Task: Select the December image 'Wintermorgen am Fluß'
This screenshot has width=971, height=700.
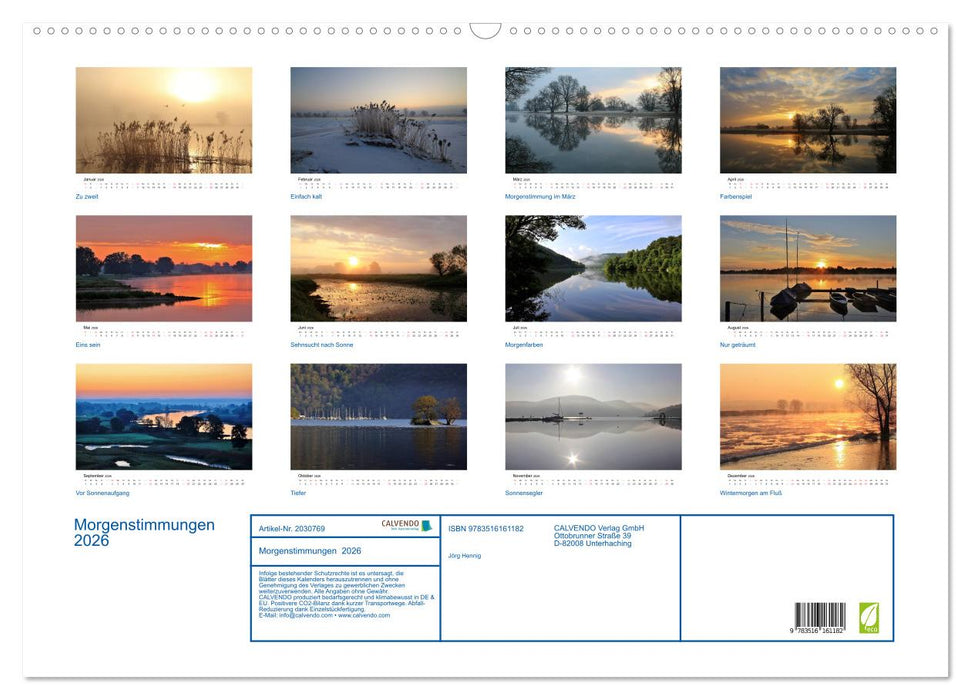Action: point(806,416)
